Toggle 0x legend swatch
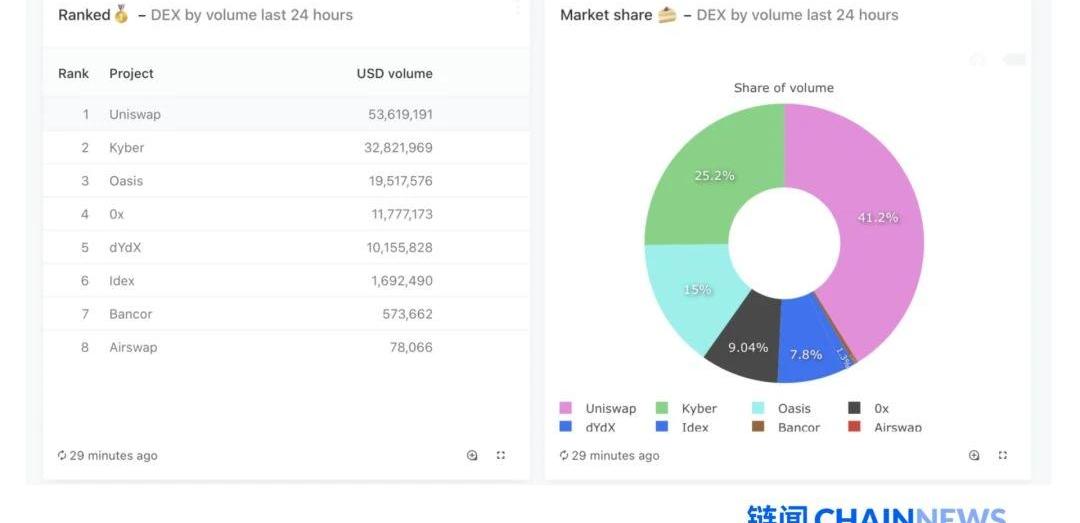Image resolution: width=1080 pixels, height=523 pixels. 854,408
